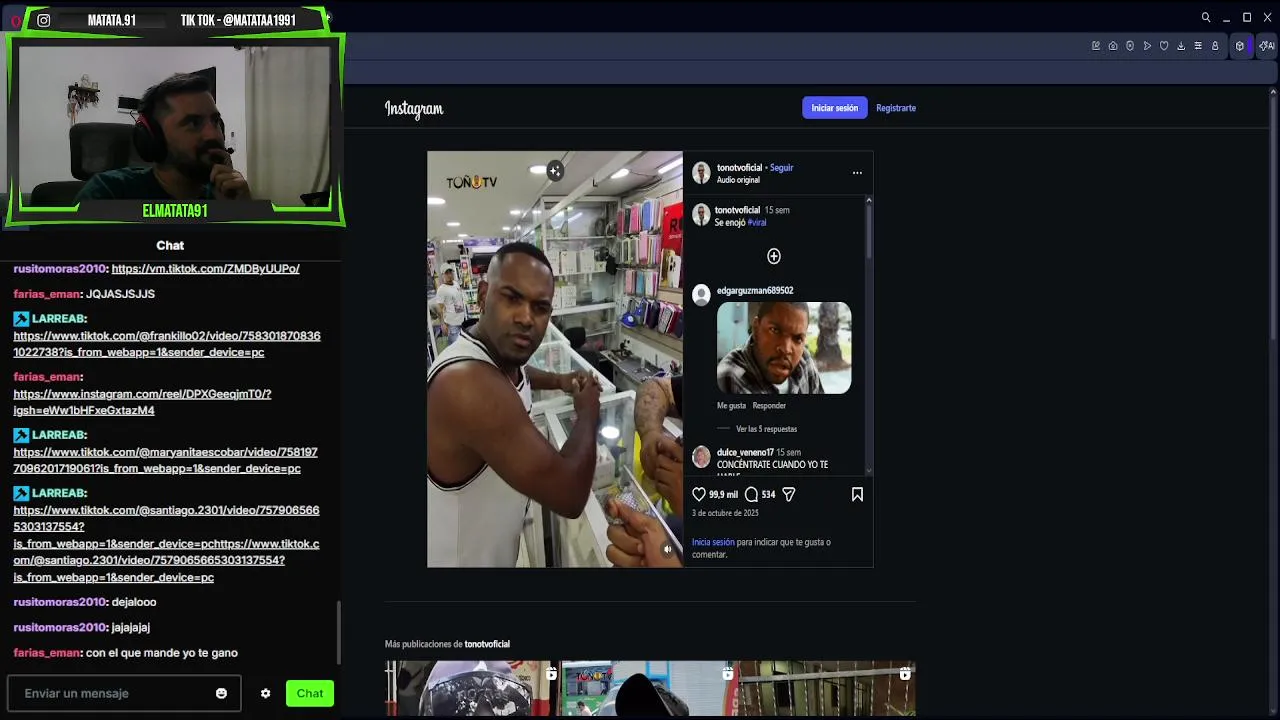Click the tagged-people icon atop the video
The width and height of the screenshot is (1280, 720).
(555, 171)
